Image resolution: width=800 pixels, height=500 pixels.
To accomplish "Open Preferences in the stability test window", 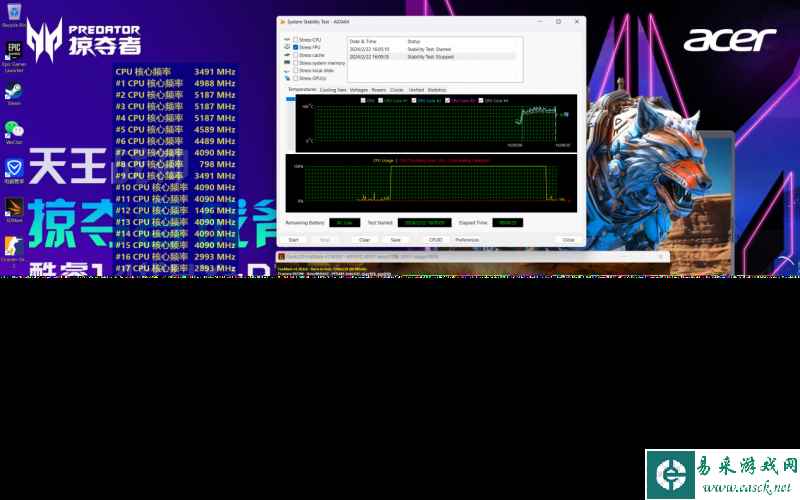I will (x=467, y=240).
